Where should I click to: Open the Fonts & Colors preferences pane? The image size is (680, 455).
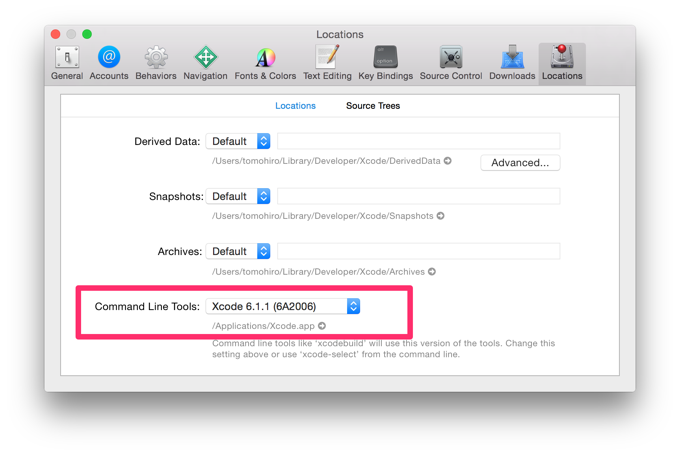265,63
